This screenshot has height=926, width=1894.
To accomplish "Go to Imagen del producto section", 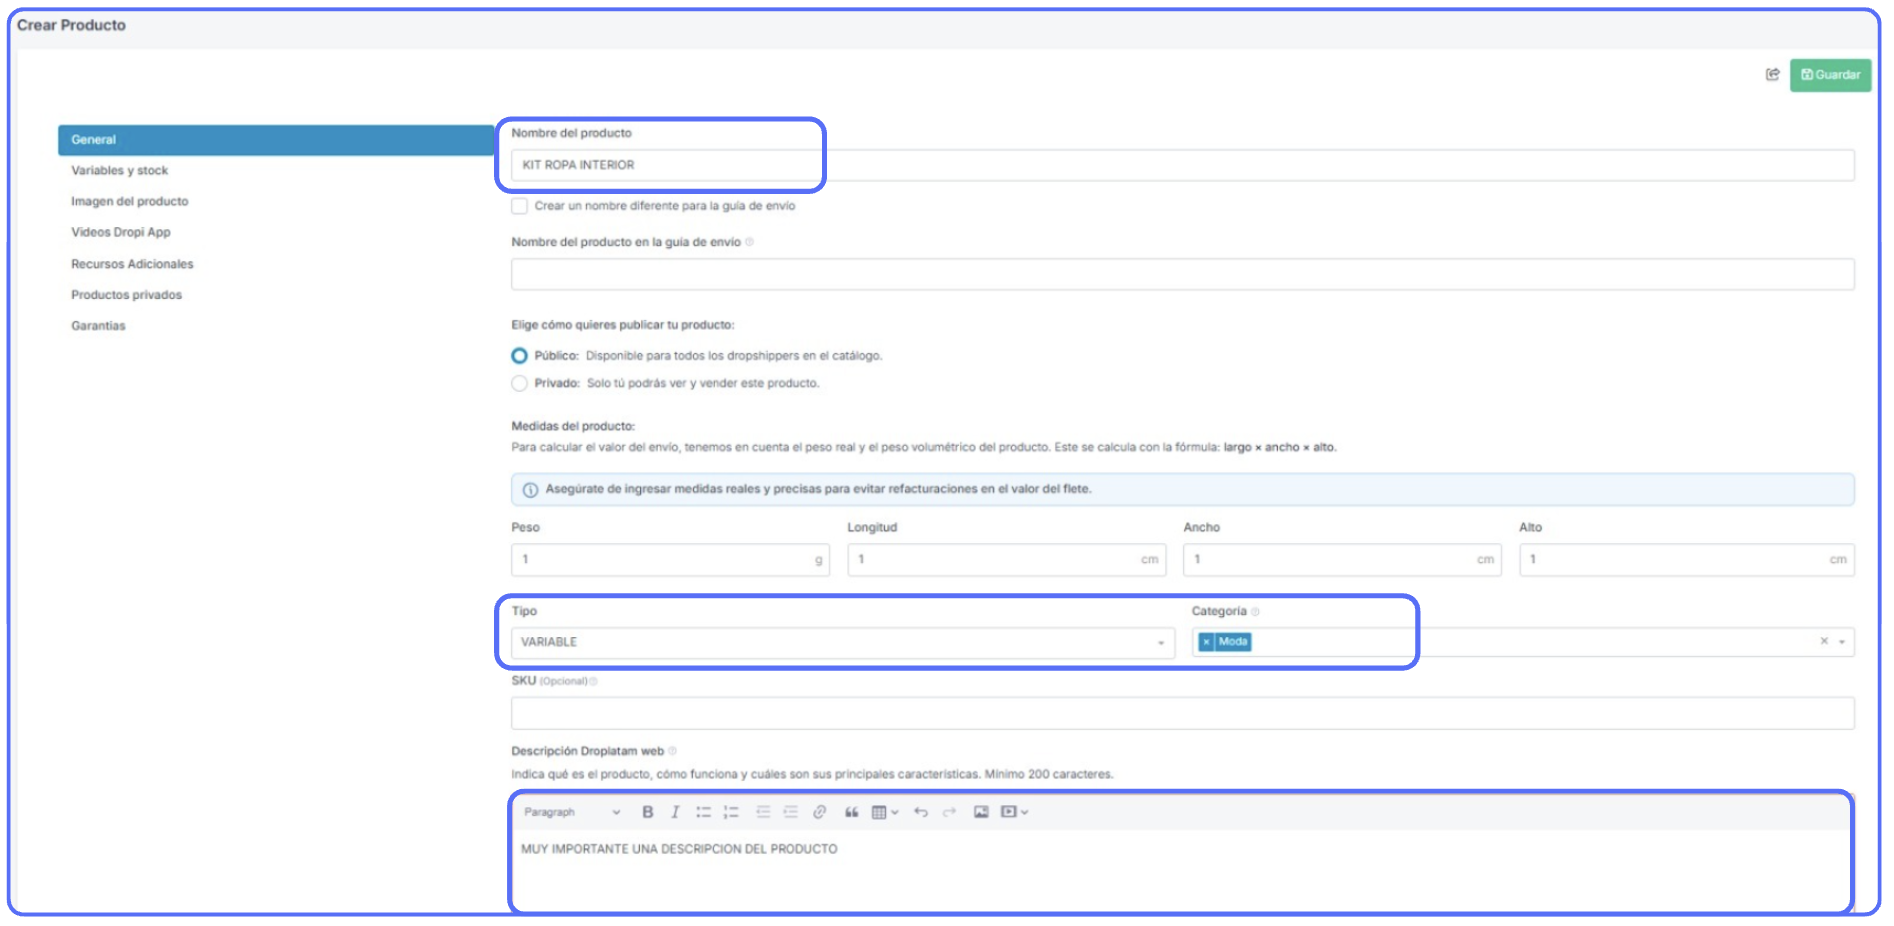I will point(129,202).
